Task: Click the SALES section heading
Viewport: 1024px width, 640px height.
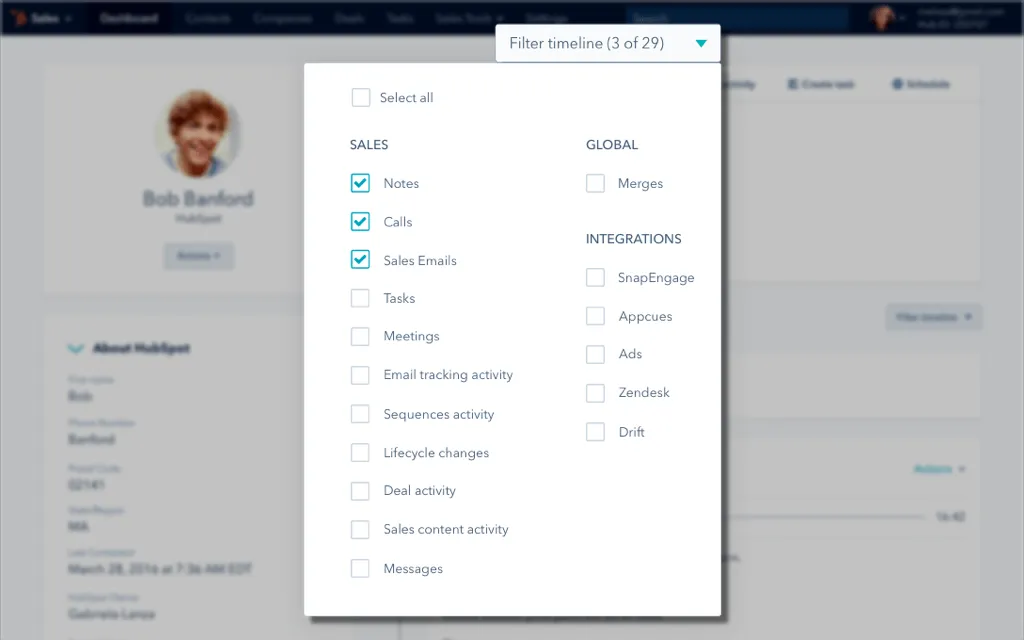Action: 369,145
